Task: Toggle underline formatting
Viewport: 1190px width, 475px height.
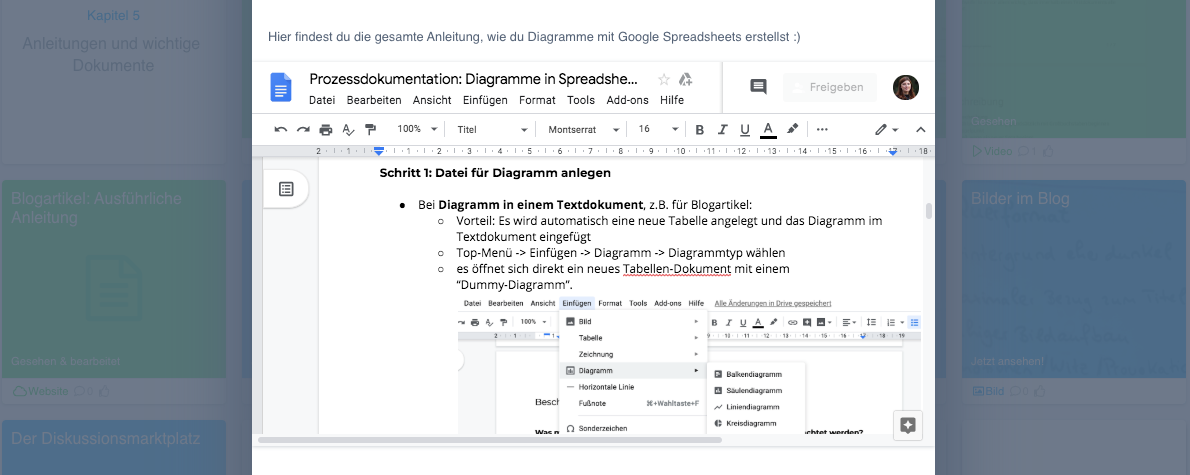Action: [745, 129]
